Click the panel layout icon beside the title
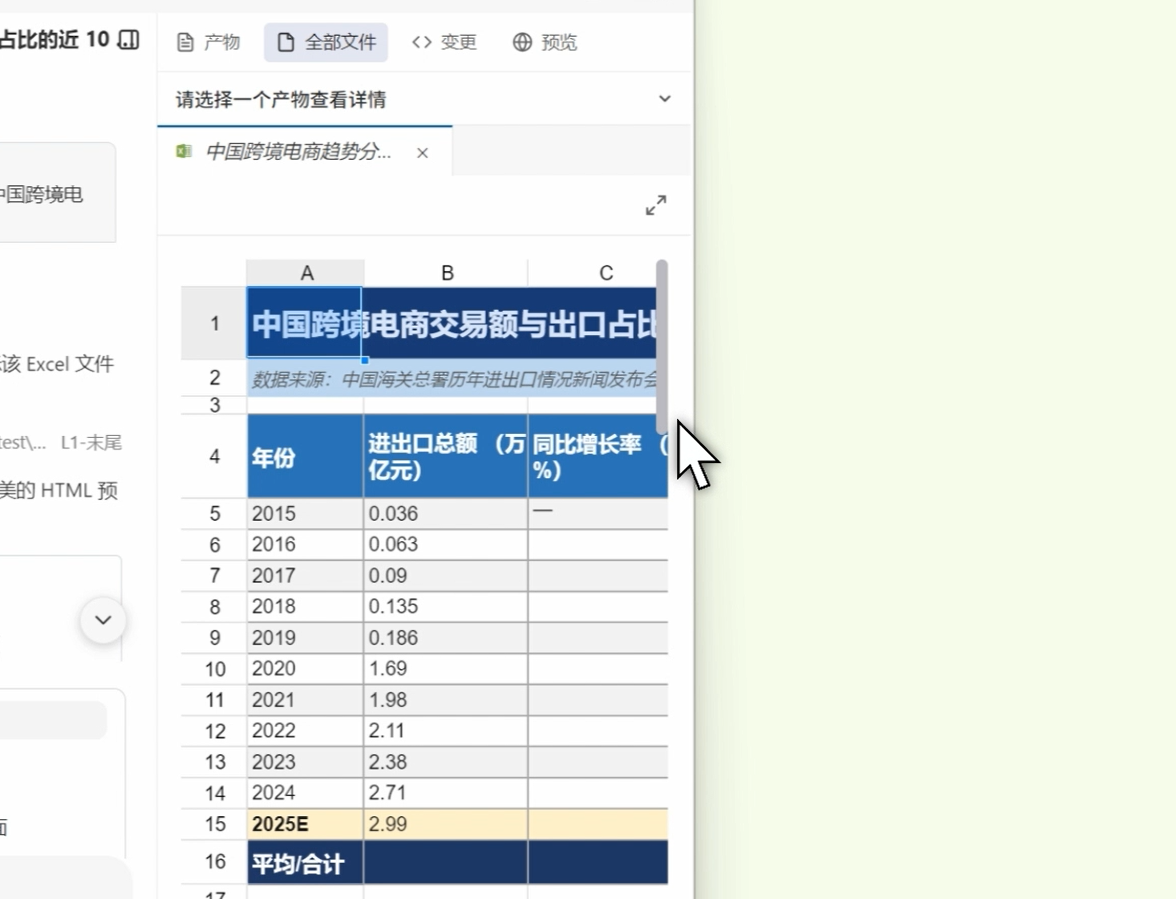 (x=128, y=40)
